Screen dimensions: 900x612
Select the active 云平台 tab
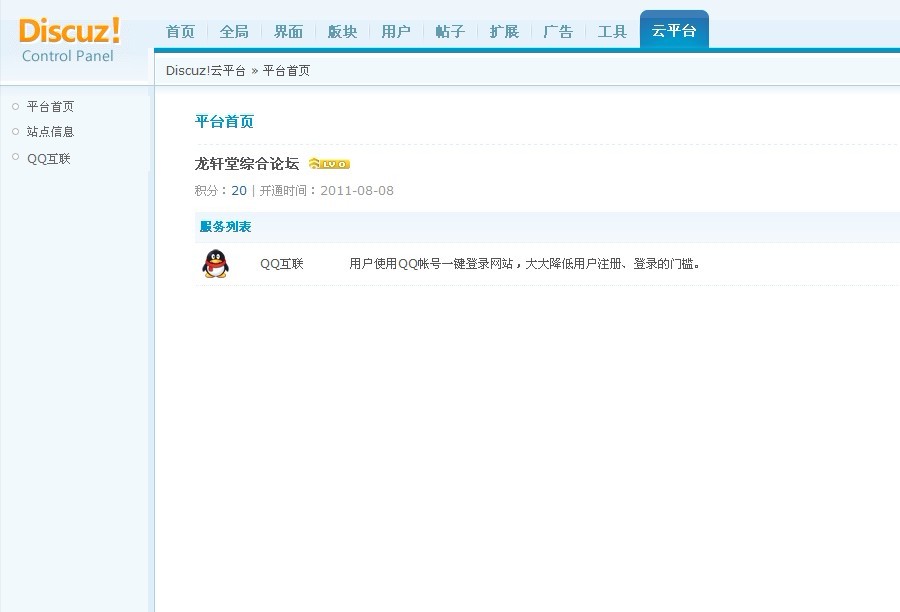click(x=674, y=30)
